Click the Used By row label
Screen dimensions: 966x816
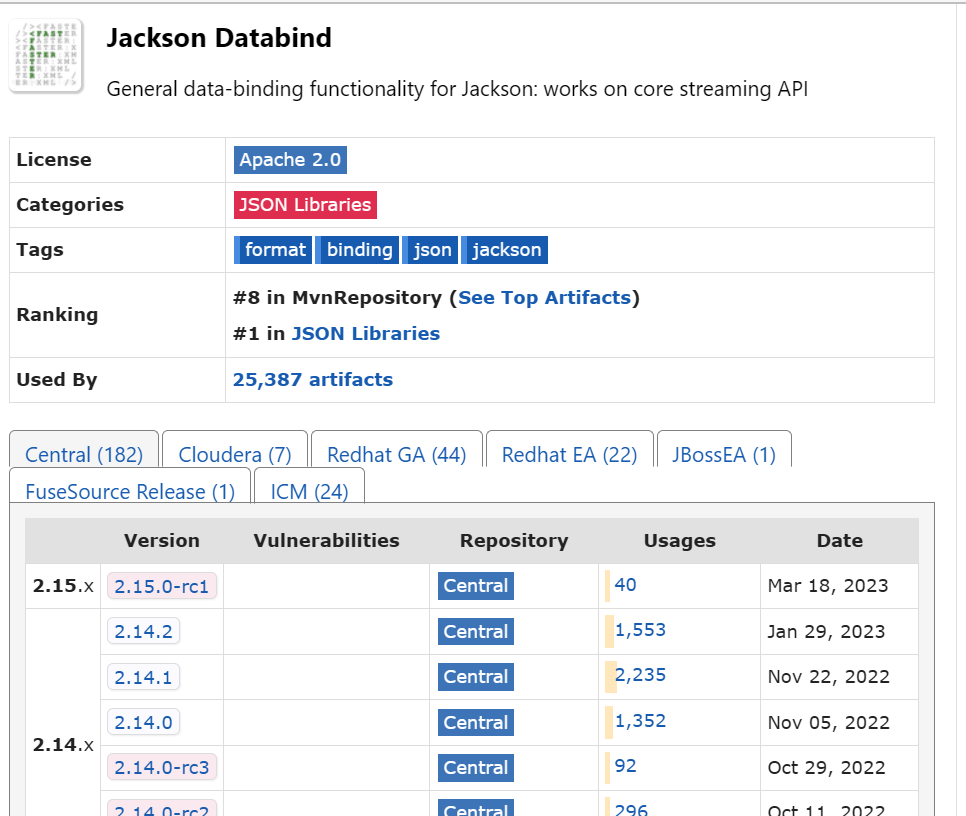pos(57,380)
